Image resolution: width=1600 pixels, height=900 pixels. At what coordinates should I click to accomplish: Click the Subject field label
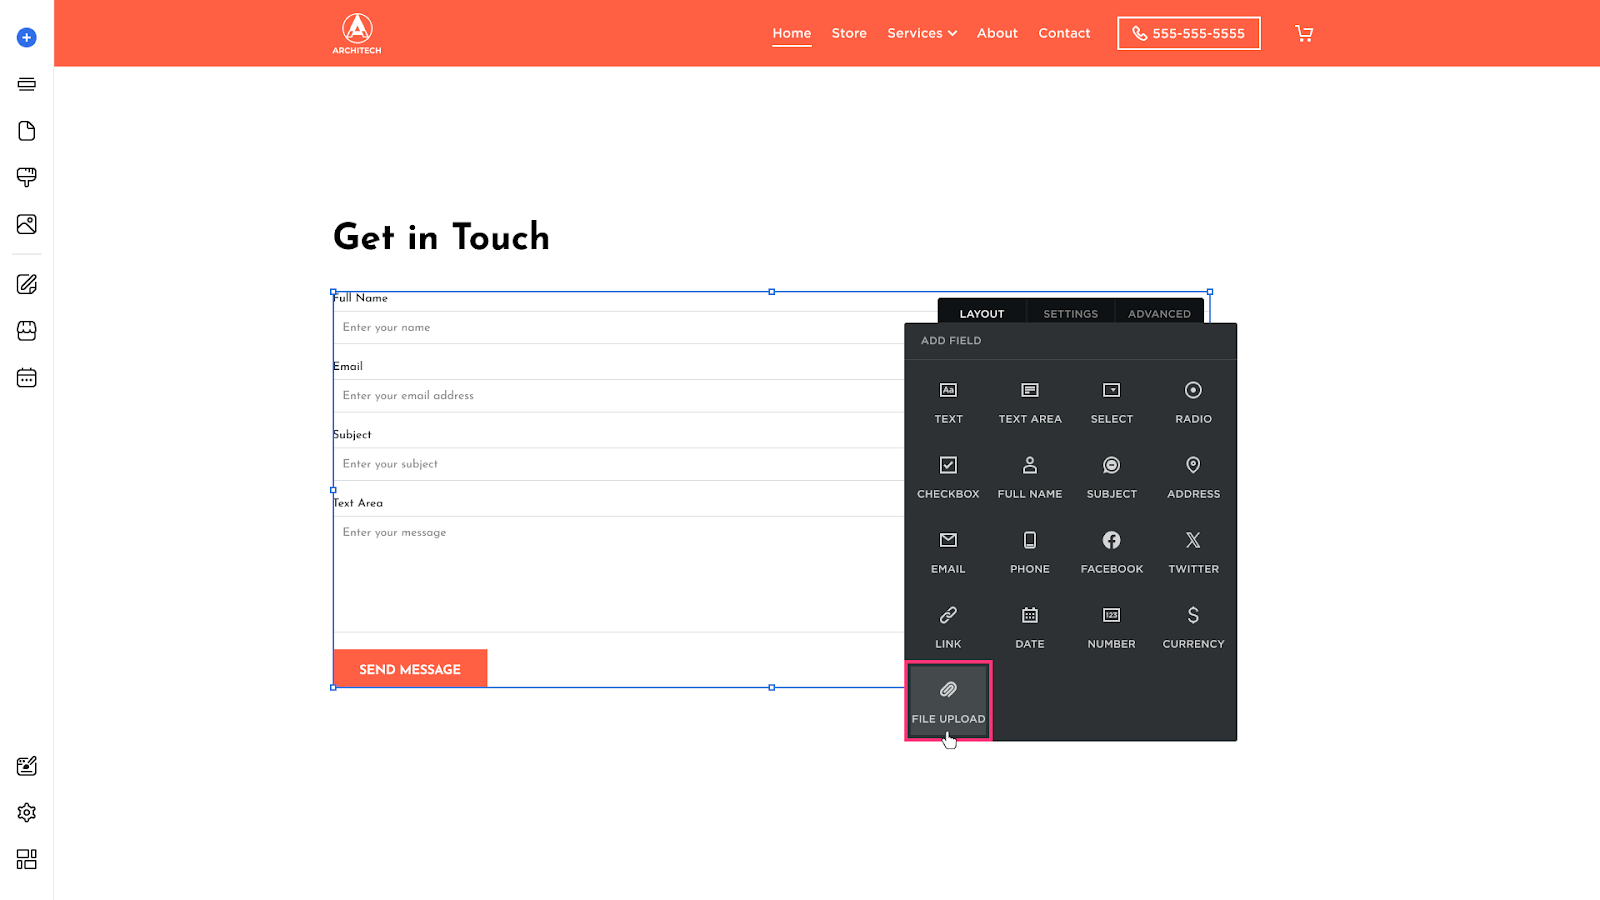pyautogui.click(x=352, y=435)
